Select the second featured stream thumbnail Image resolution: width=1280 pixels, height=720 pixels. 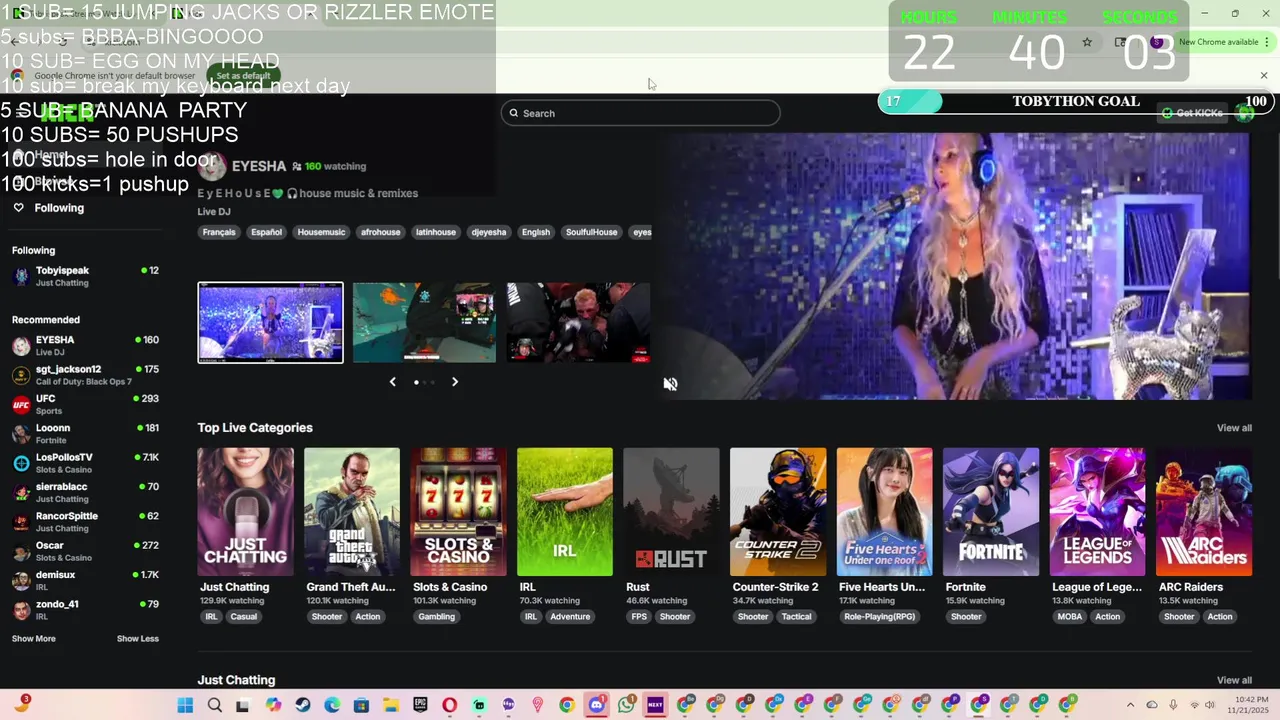pyautogui.click(x=424, y=323)
